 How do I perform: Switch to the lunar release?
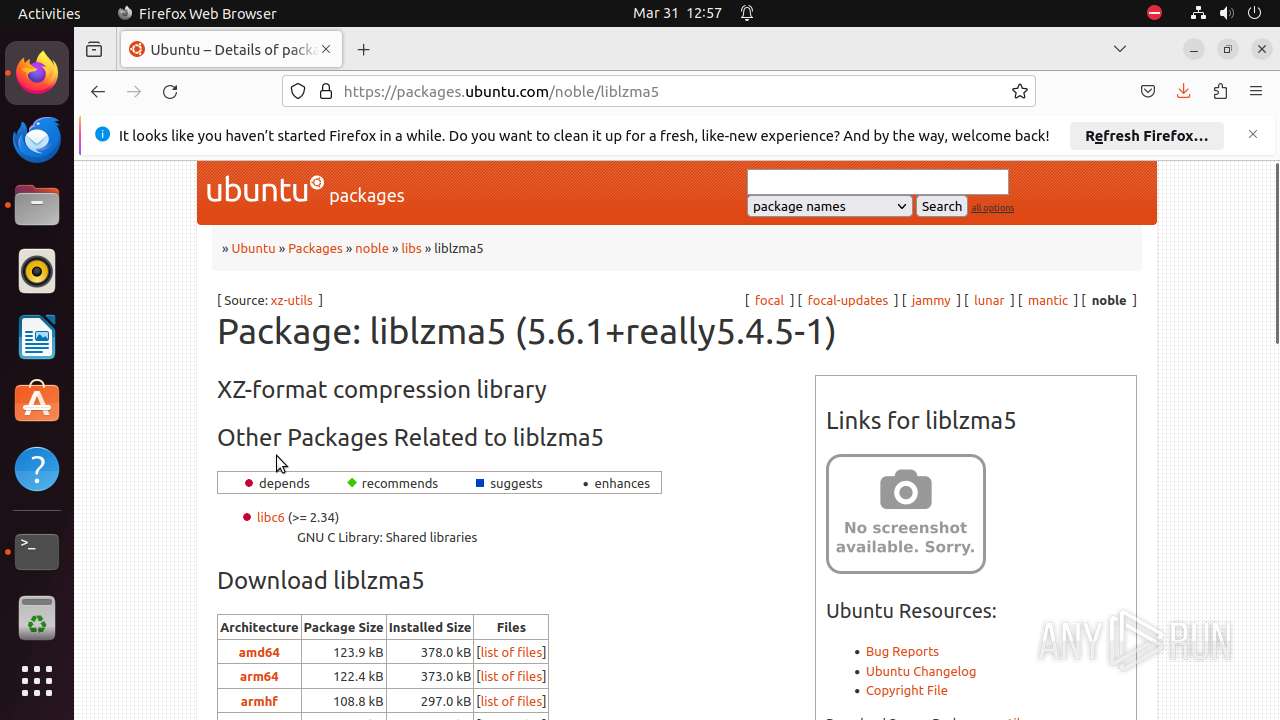click(989, 300)
